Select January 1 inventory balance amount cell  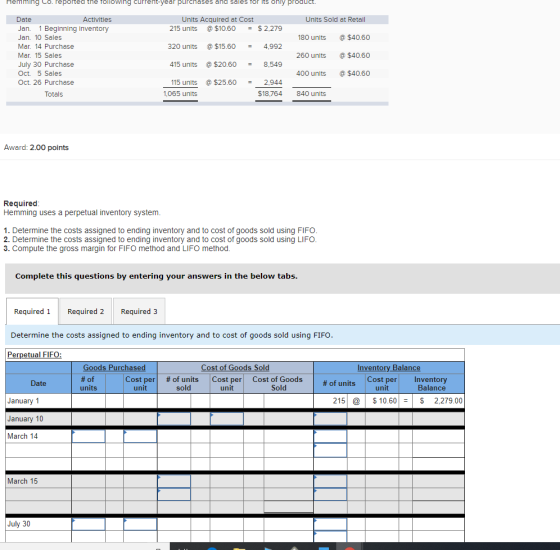438,401
